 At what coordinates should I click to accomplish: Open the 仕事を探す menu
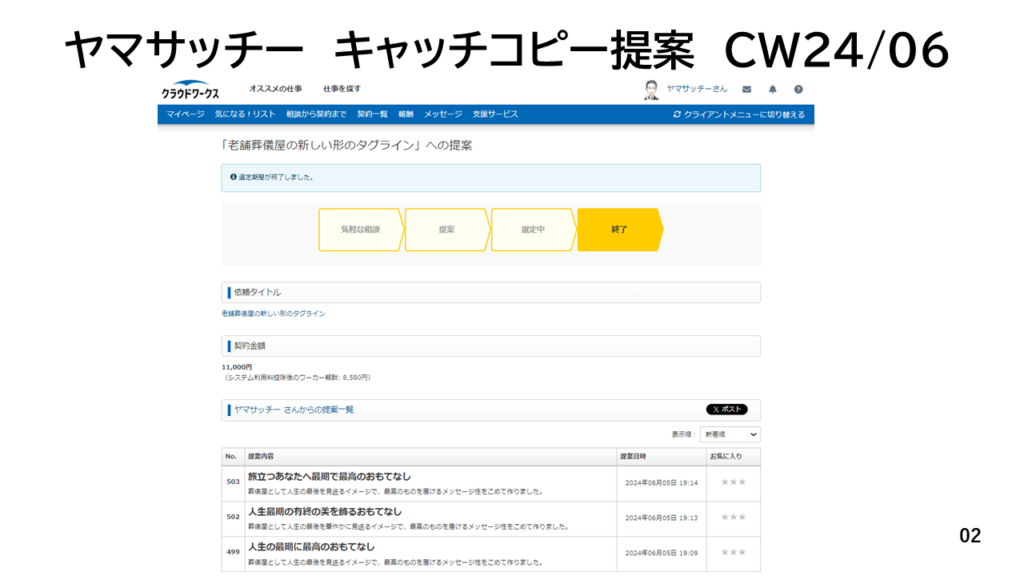342,89
